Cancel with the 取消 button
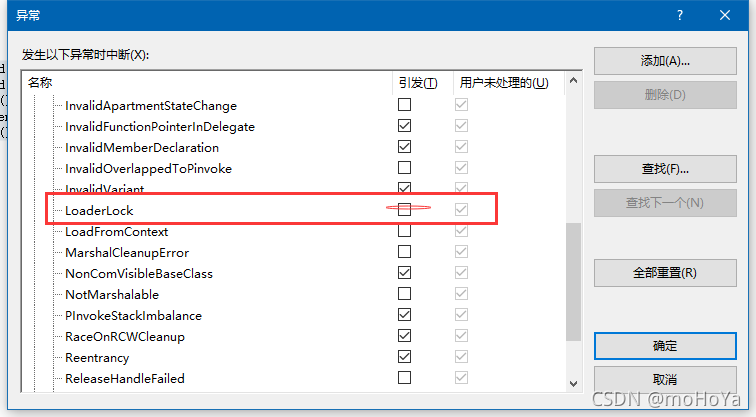756x417 pixels. pyautogui.click(x=665, y=380)
